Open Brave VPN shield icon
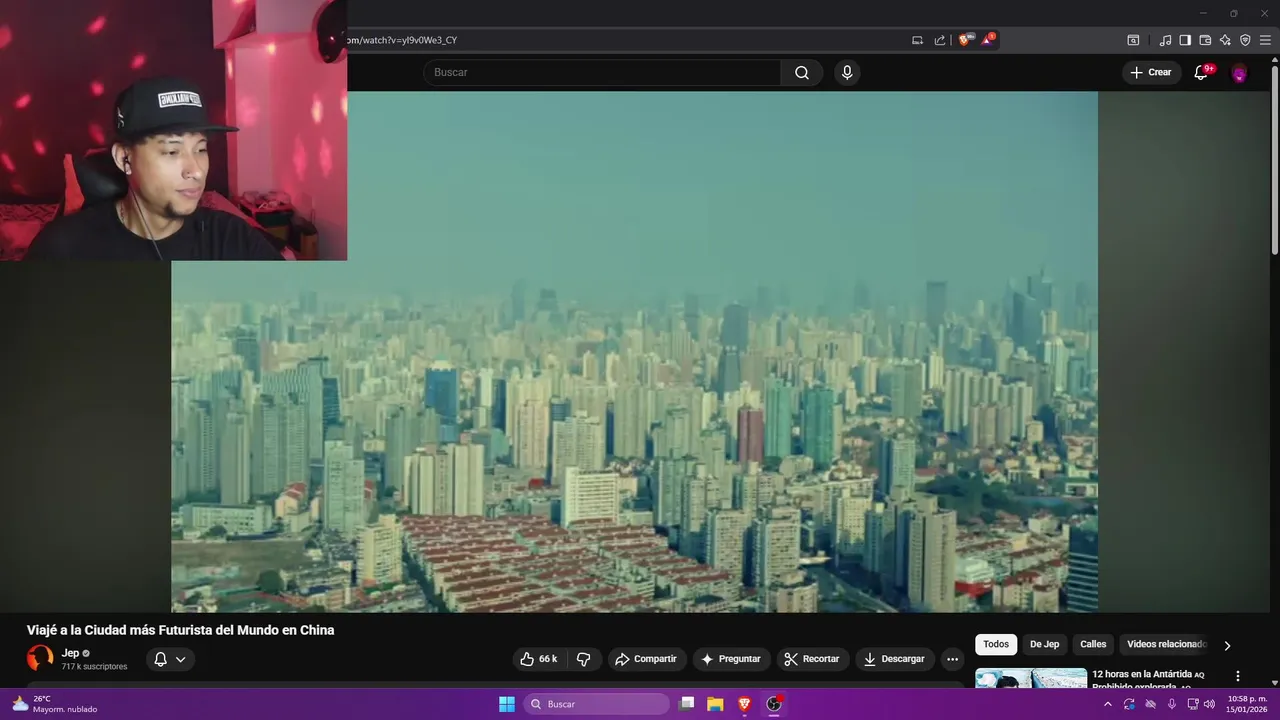Screen dimensions: 1280x720 click(x=1245, y=40)
